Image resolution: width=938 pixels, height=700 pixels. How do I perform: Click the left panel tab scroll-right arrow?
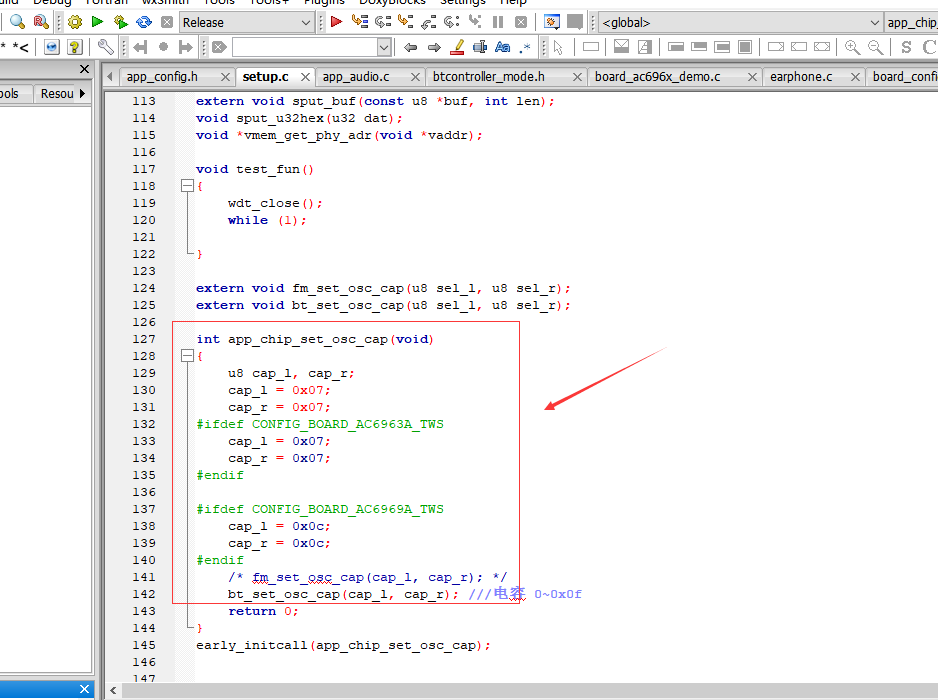[x=83, y=93]
